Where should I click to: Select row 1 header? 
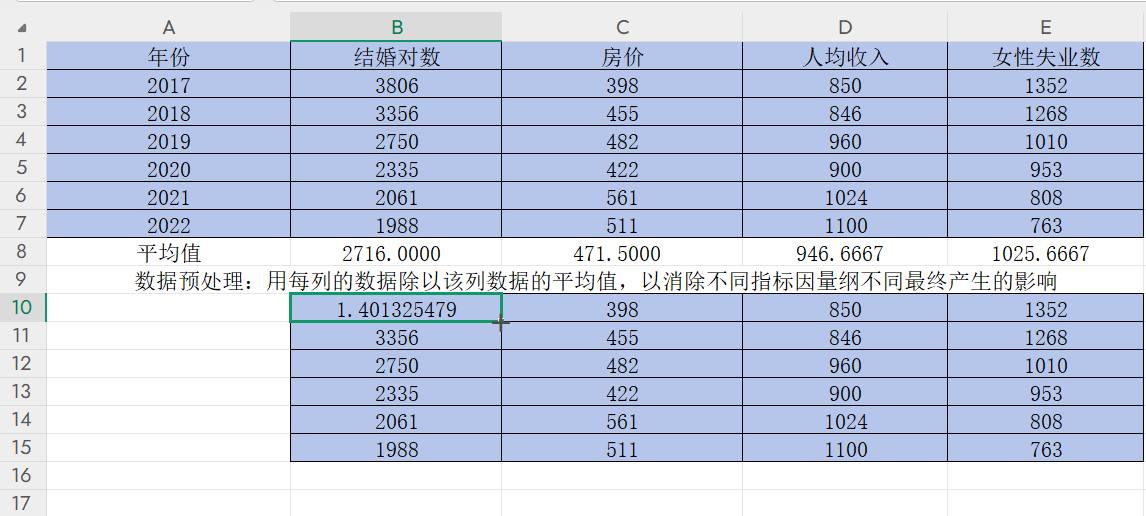23,56
